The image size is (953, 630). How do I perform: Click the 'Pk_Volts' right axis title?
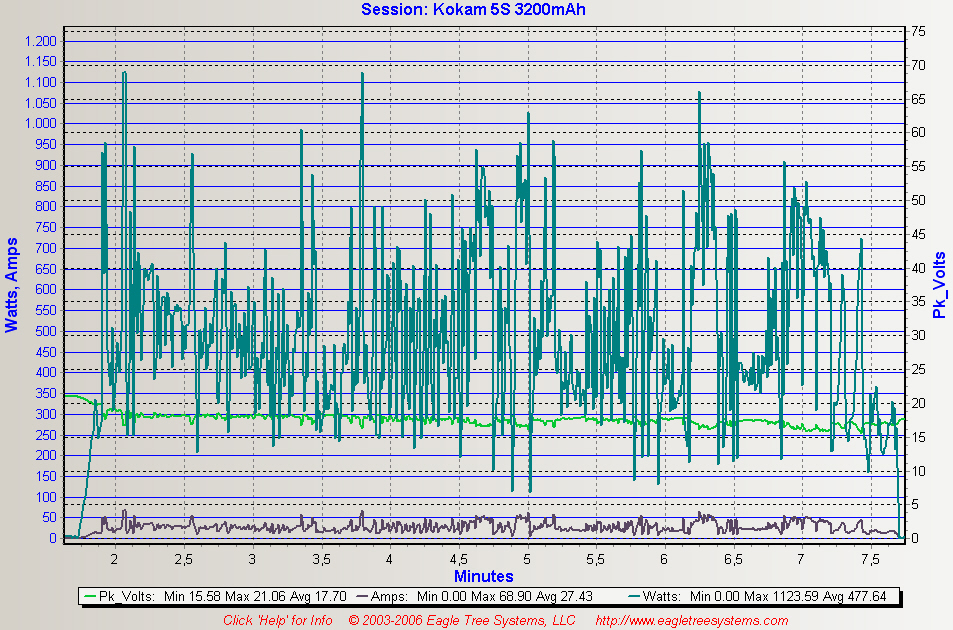click(x=939, y=285)
